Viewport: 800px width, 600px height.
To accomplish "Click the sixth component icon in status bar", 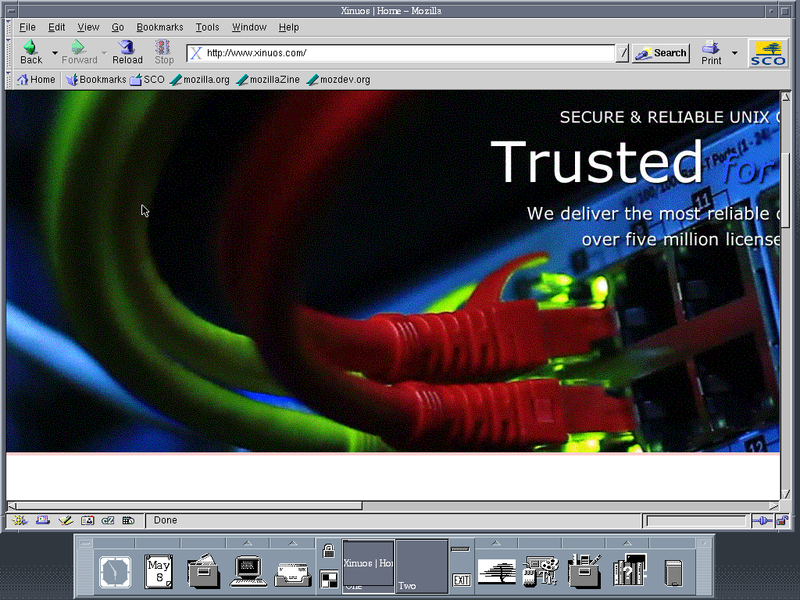I will point(128,520).
